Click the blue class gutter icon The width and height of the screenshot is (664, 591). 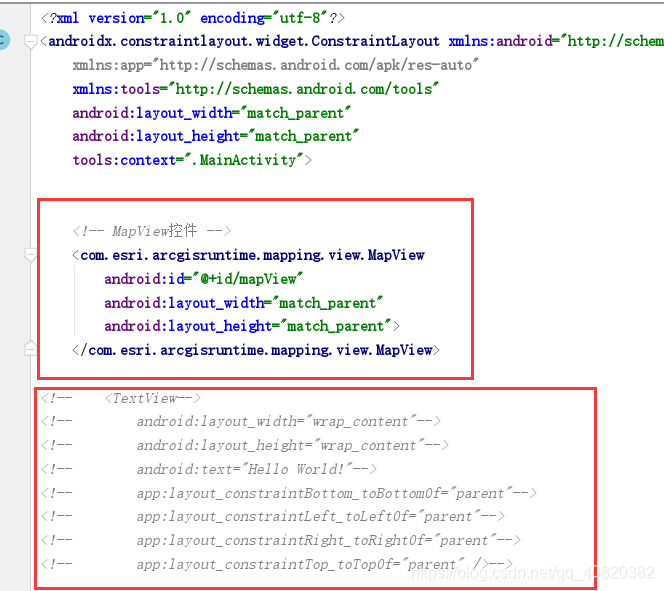click(x=3, y=40)
